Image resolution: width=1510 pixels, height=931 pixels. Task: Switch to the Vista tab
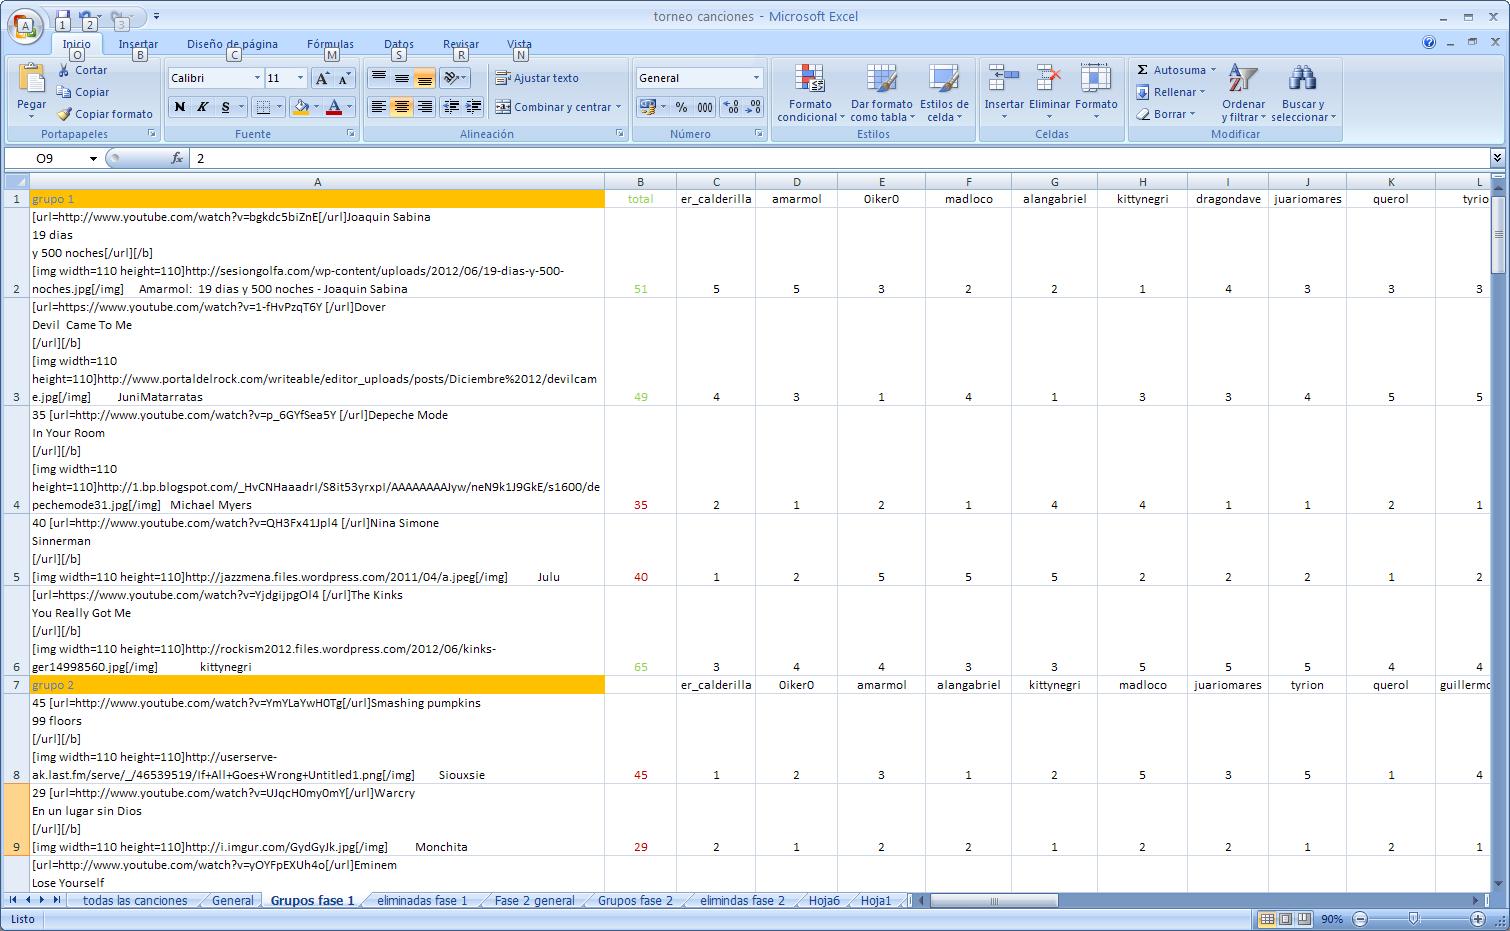(519, 44)
